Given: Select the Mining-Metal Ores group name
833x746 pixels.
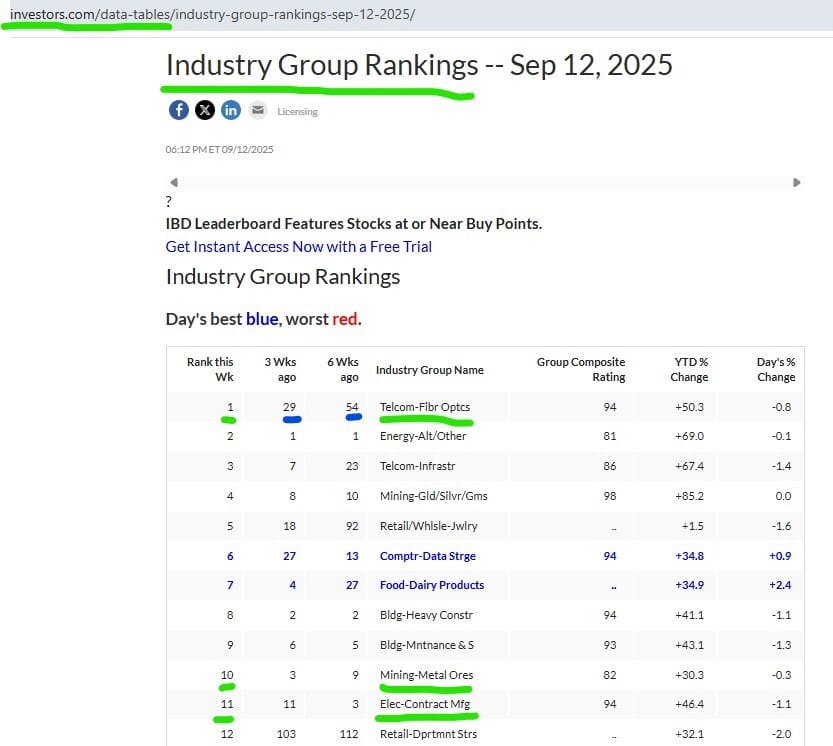Looking at the screenshot, I should pos(426,675).
